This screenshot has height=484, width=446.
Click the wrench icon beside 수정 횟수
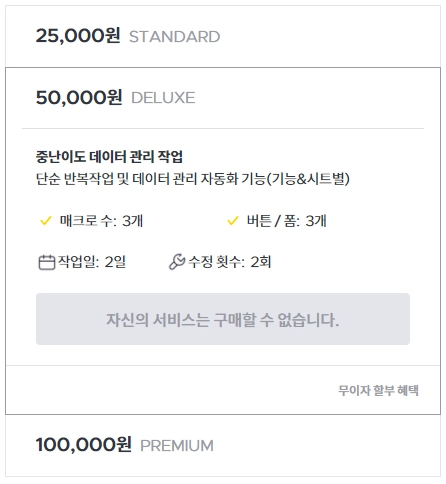click(177, 262)
